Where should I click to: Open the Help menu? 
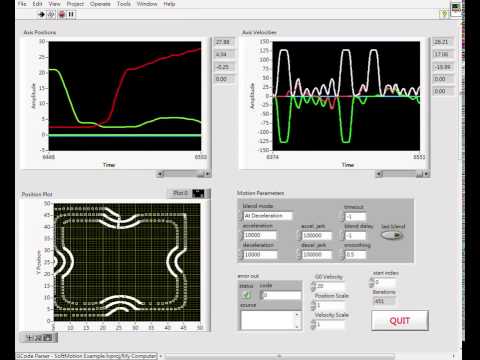pos(169,4)
